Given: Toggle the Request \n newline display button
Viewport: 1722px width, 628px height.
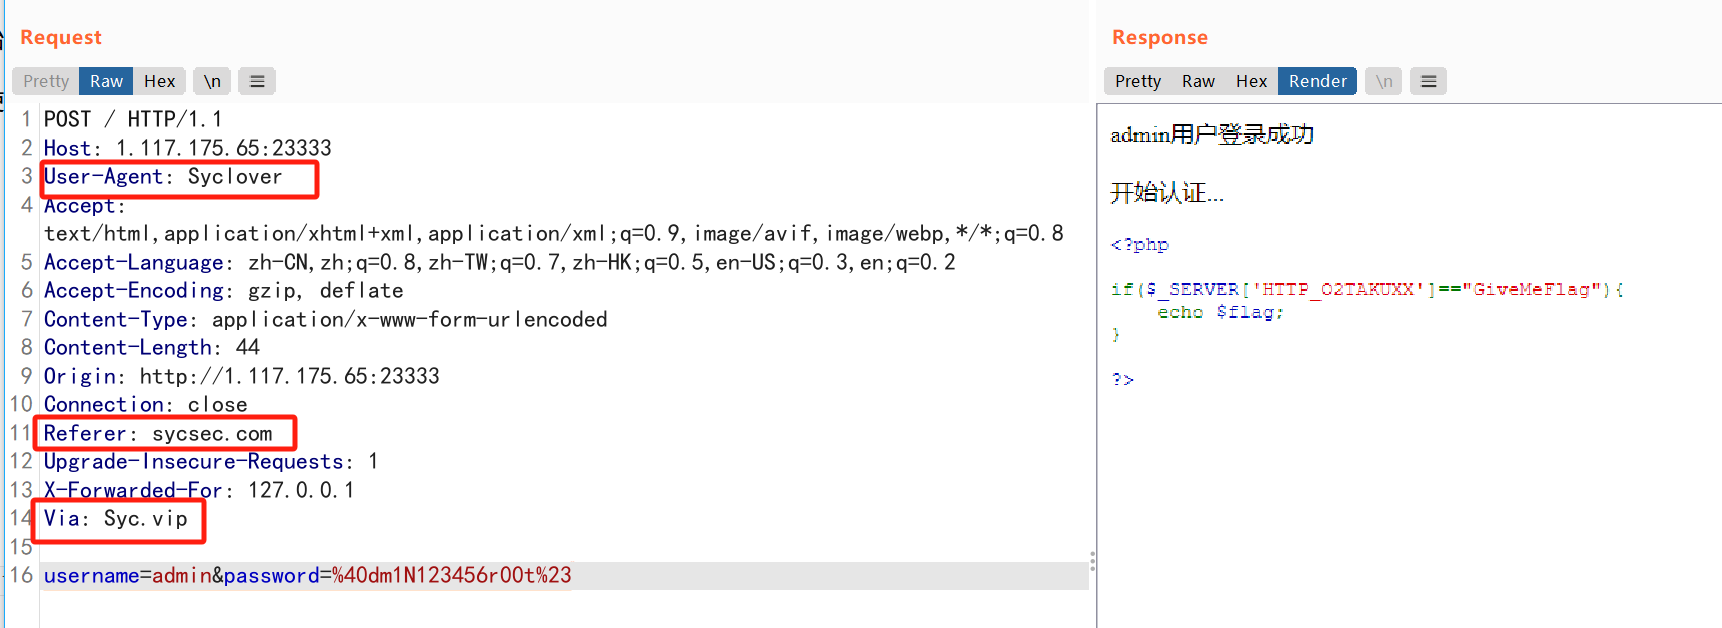Looking at the screenshot, I should click(212, 81).
